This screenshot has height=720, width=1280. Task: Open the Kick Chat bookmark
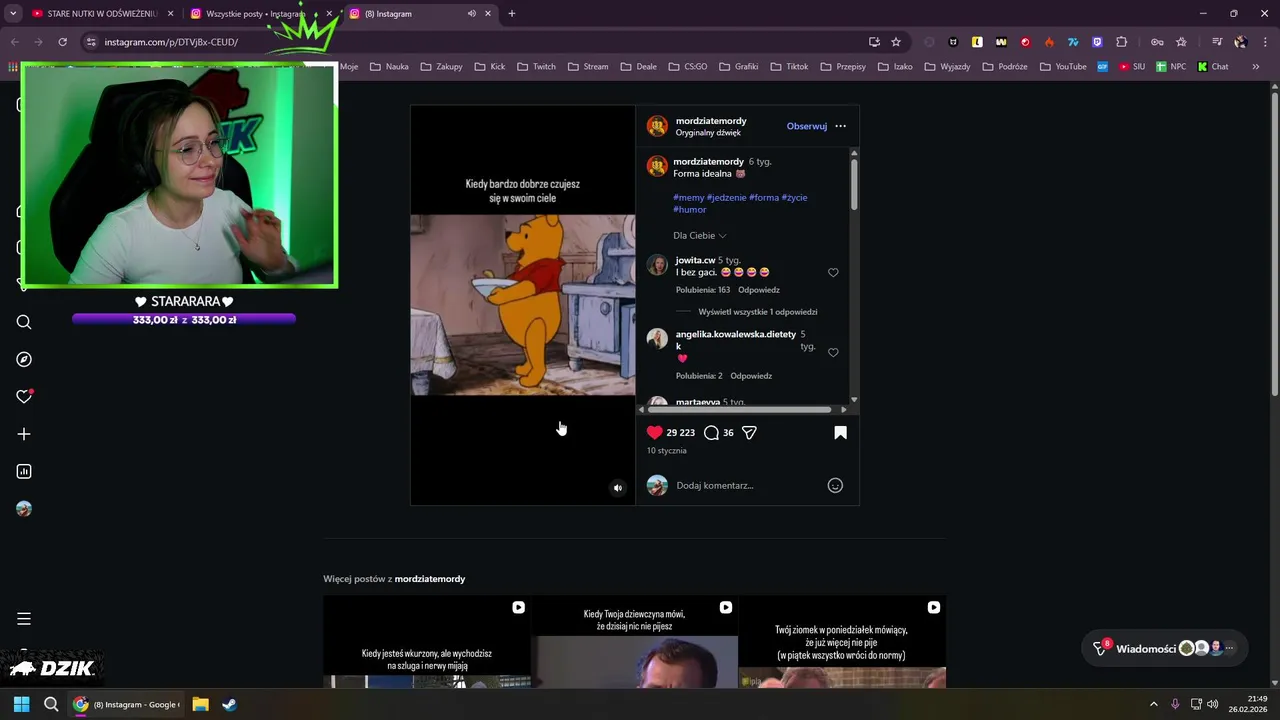1213,67
